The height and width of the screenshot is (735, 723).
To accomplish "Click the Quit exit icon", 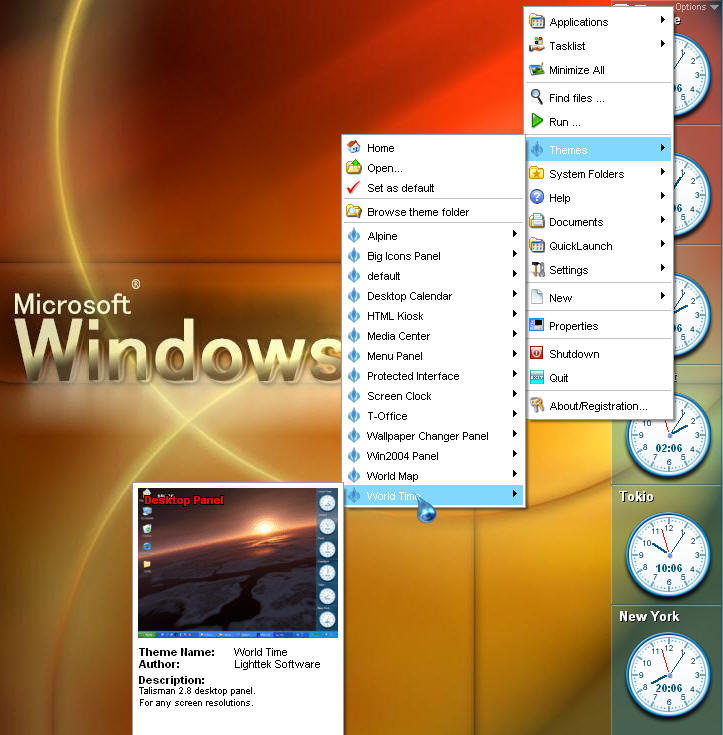I will 536,377.
